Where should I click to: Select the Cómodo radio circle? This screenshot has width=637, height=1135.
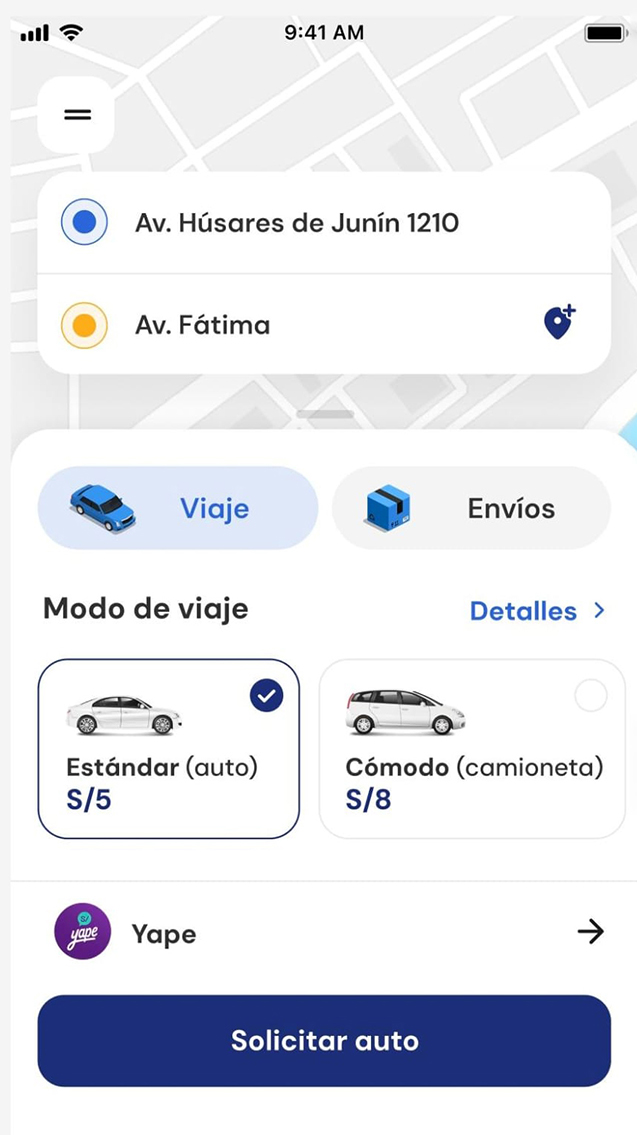pos(591,696)
